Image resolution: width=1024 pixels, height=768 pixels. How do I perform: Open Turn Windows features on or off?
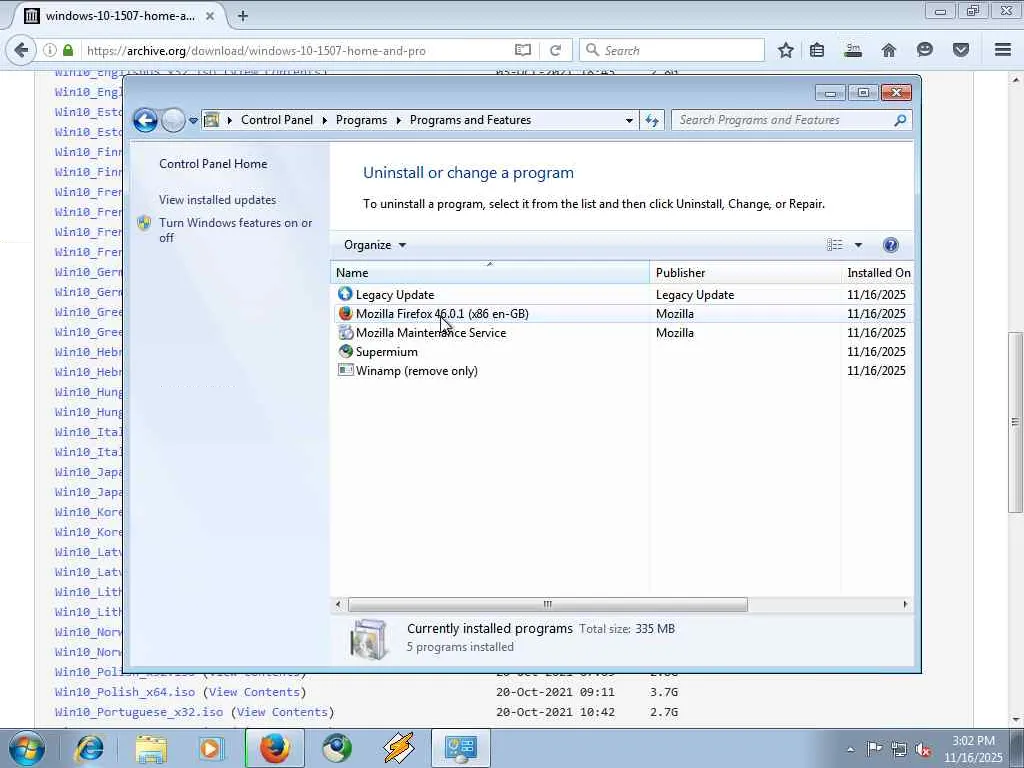(235, 230)
